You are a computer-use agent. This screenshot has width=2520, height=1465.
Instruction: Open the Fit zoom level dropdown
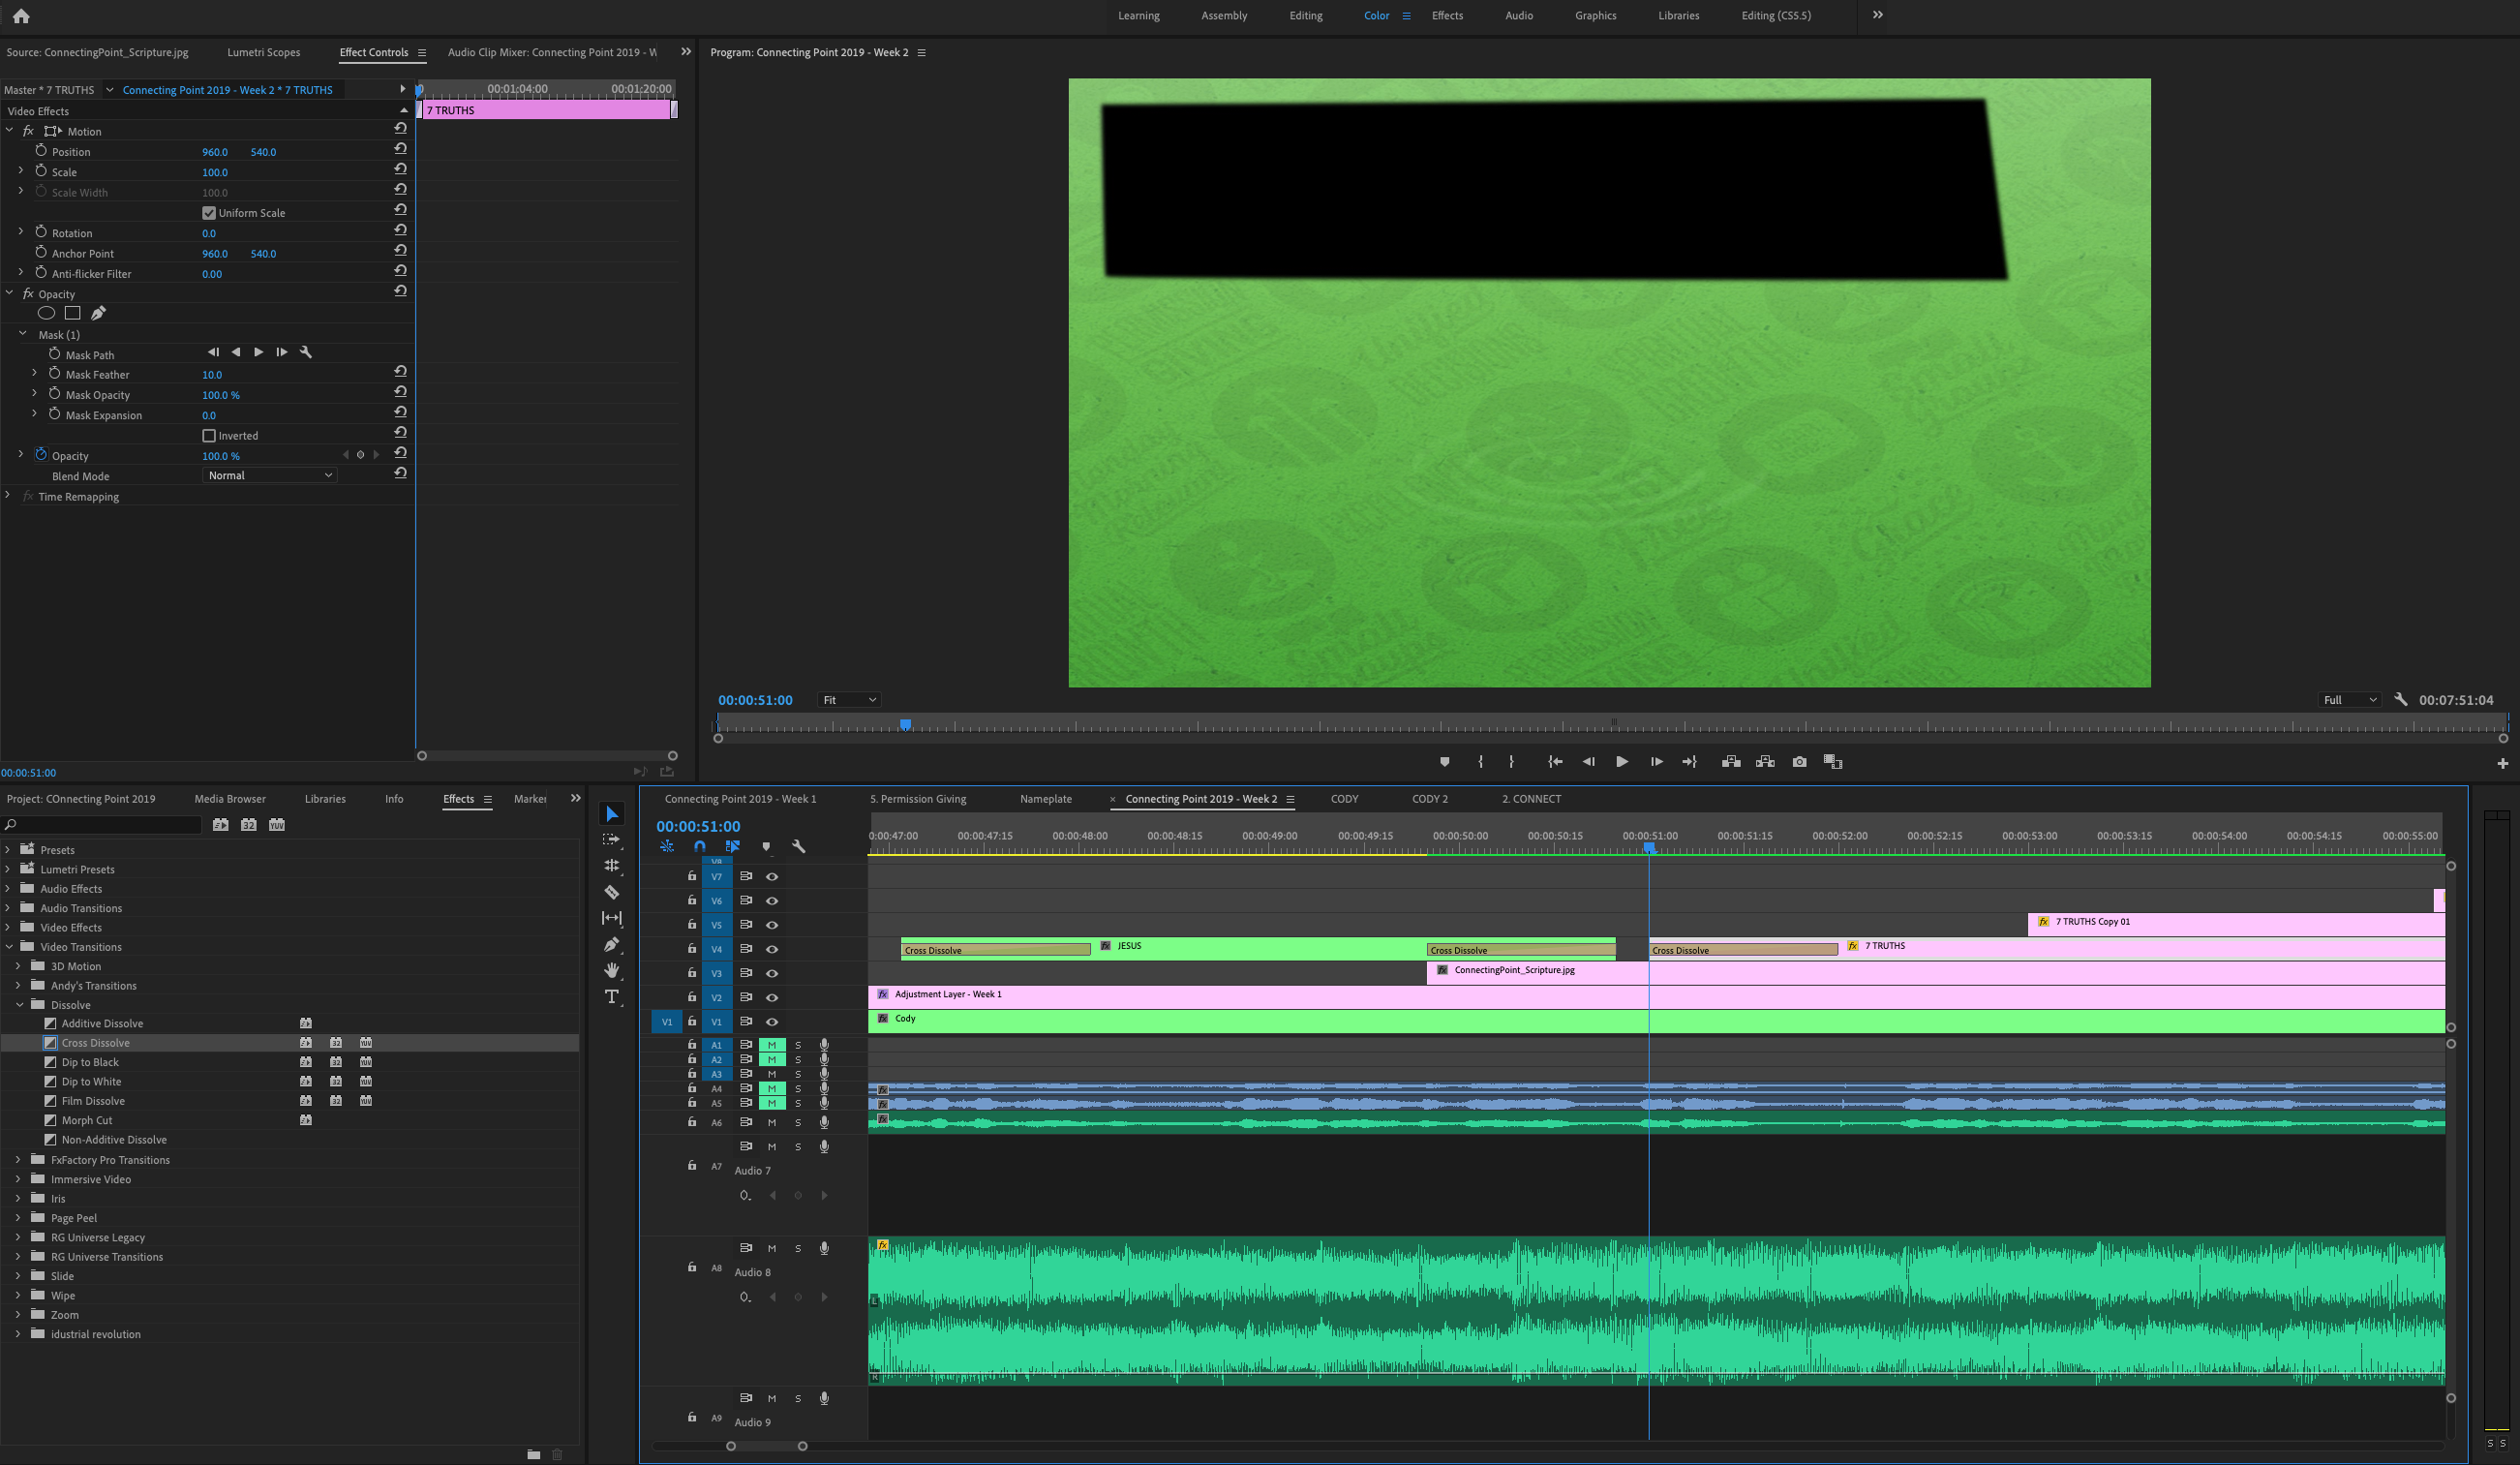(x=848, y=700)
